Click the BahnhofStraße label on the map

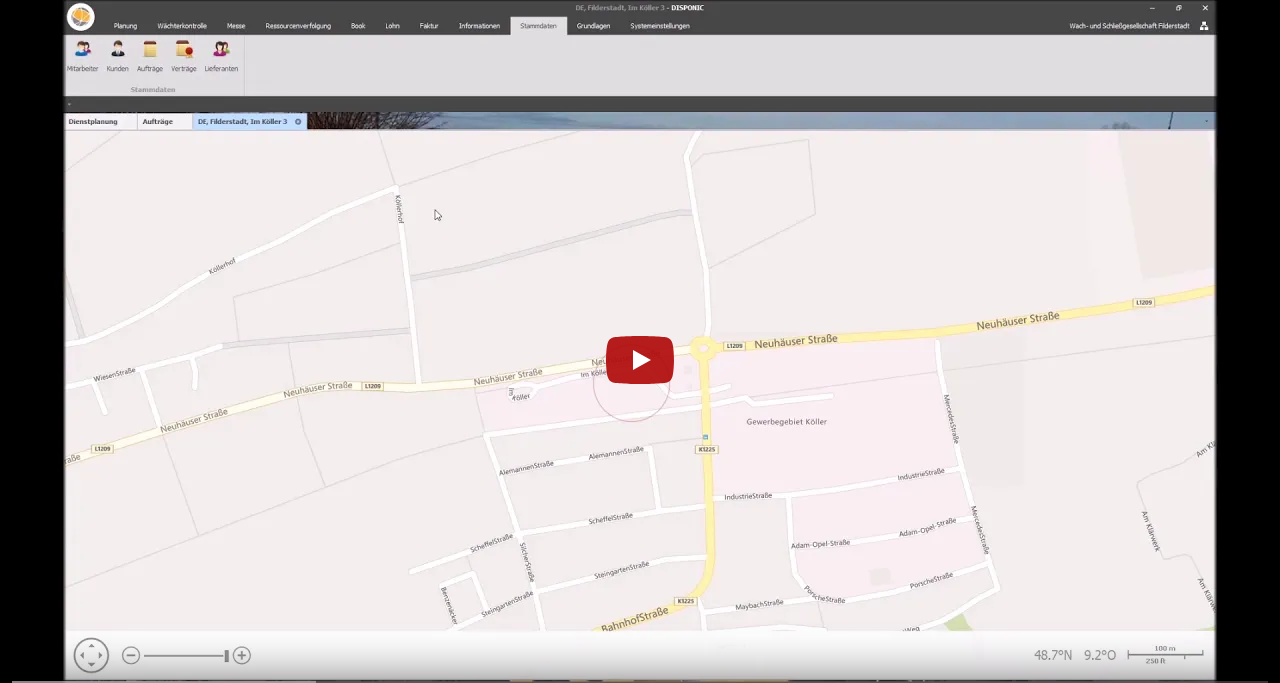click(x=634, y=619)
